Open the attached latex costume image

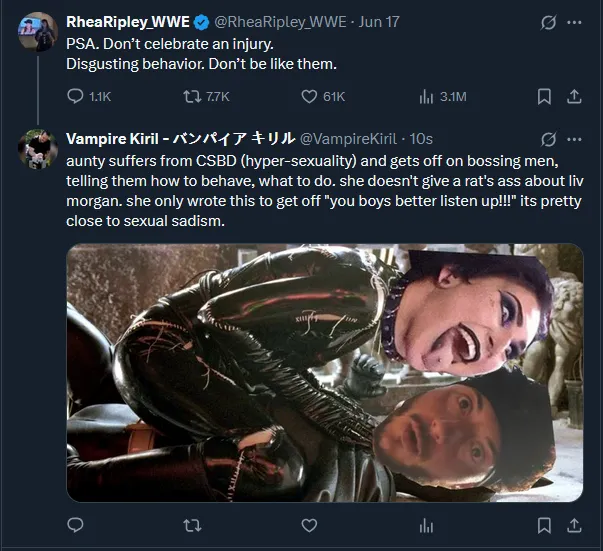[324, 372]
